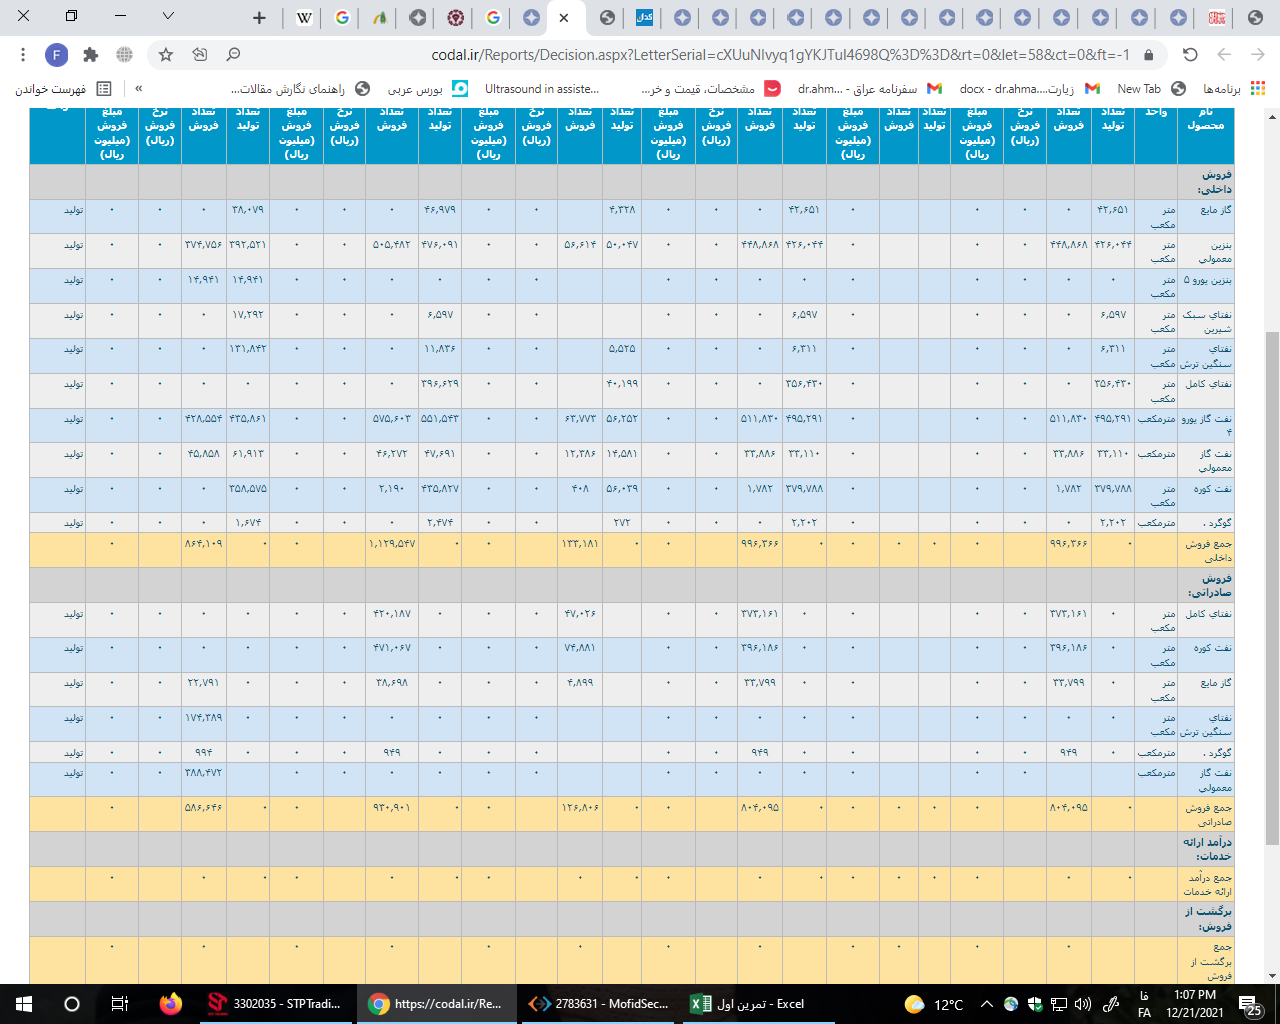Click the ۹۳۰,۹۰۱ export total value

point(392,808)
